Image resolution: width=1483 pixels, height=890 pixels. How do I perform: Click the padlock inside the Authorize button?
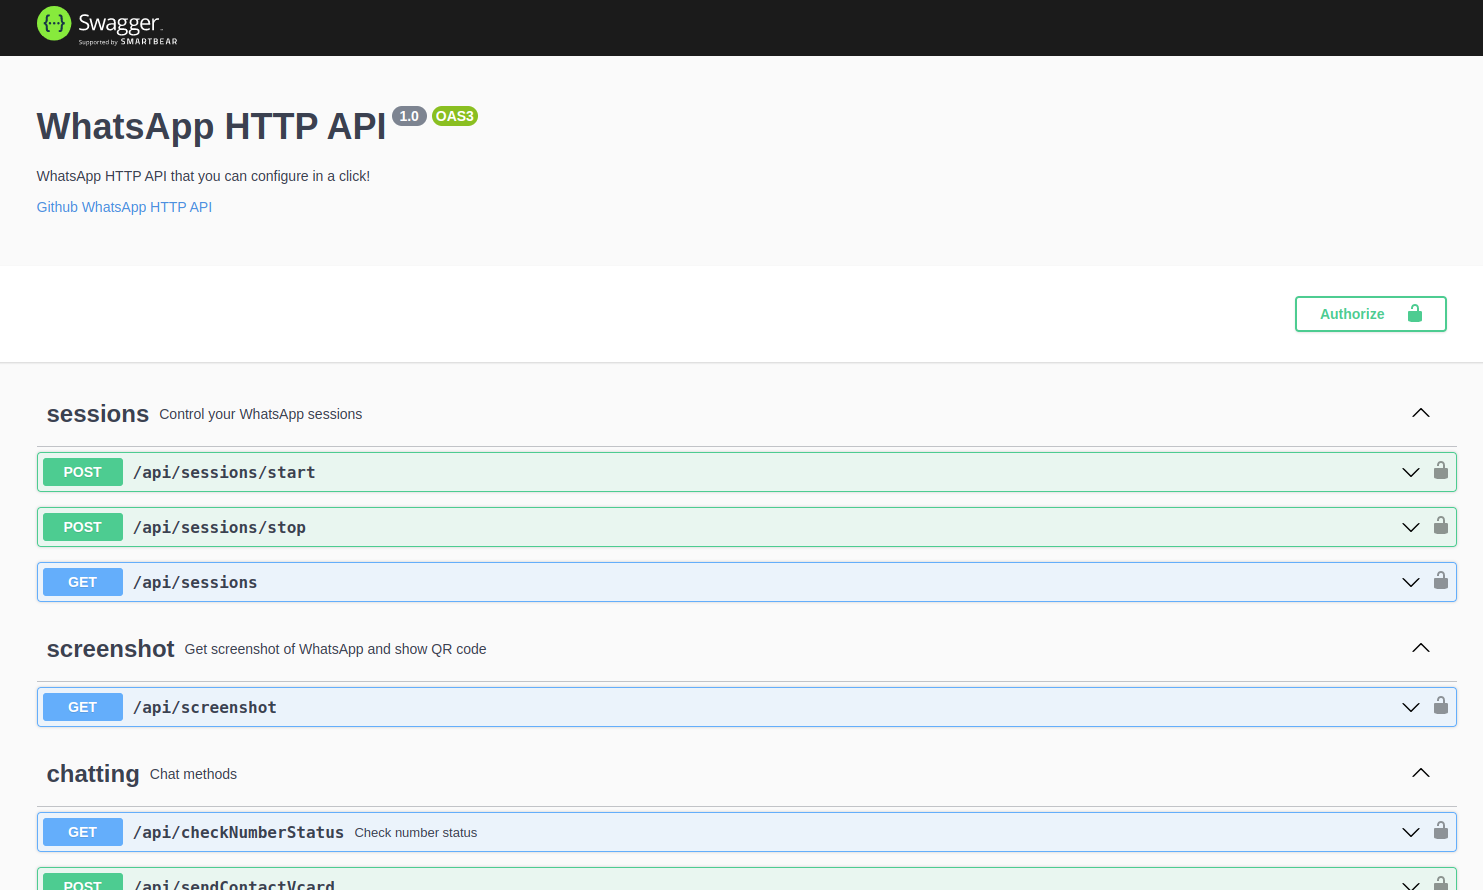(1416, 313)
